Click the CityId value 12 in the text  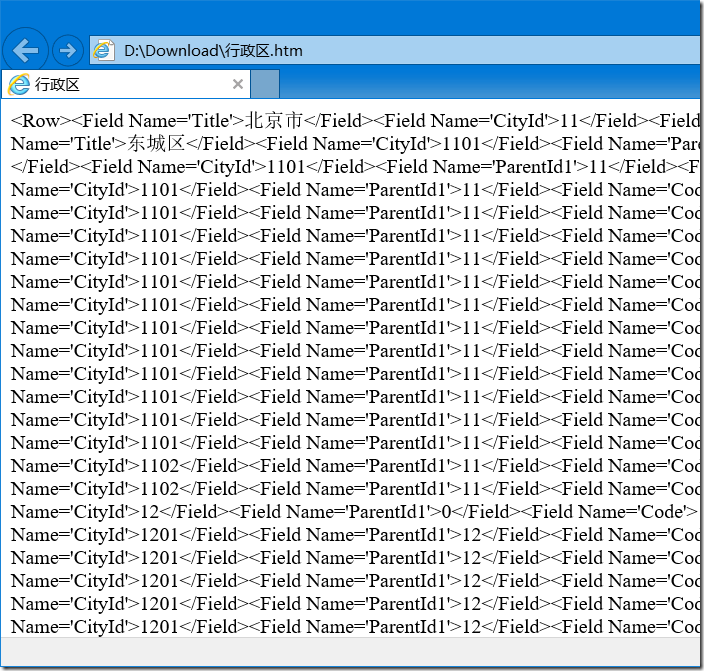[150, 511]
